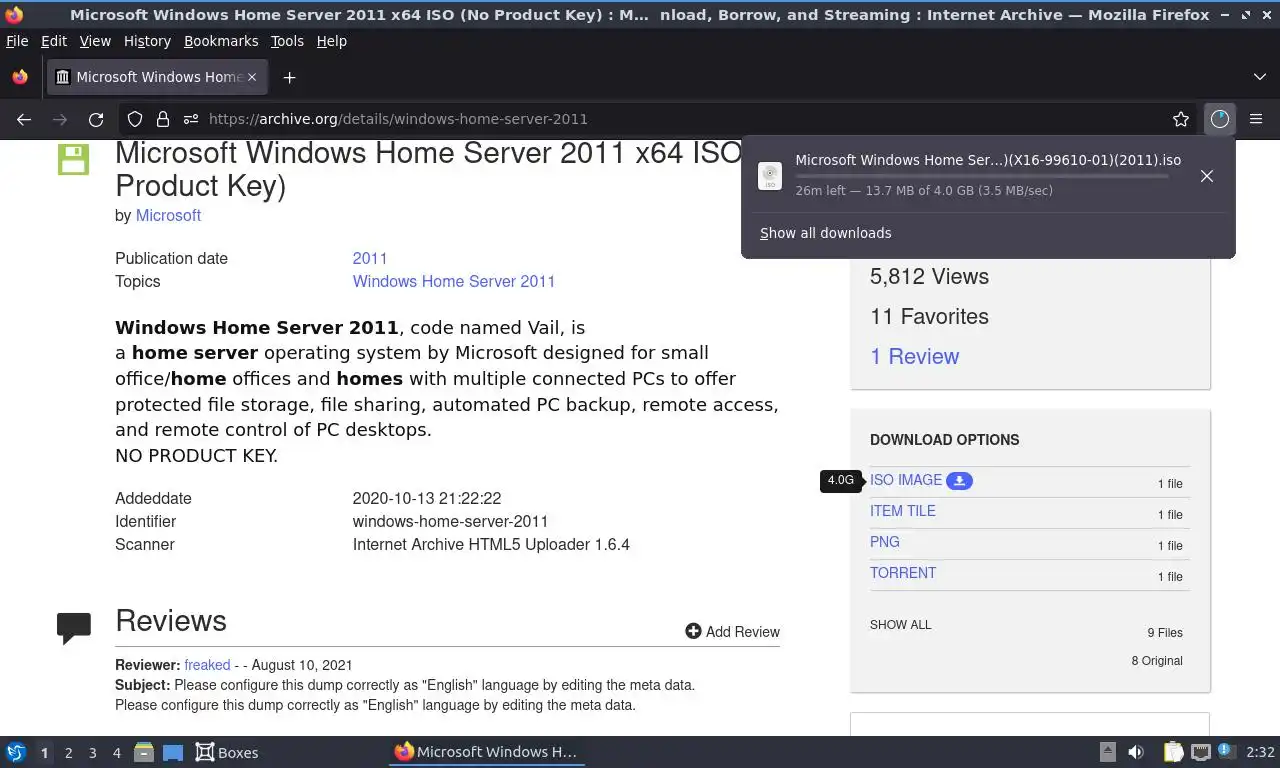Viewport: 1280px width, 768px height.
Task: Open the Windows Home Server 2011 topic link
Action: pos(454,281)
